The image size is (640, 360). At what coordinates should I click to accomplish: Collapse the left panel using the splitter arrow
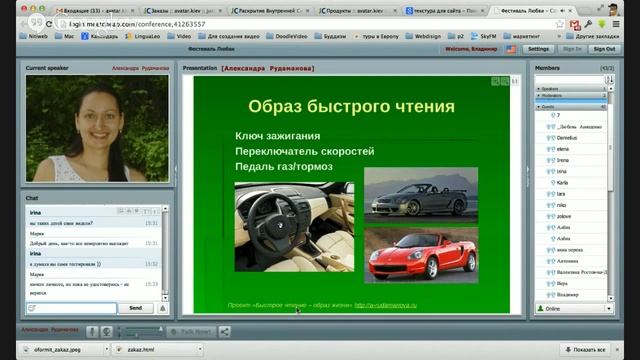pos(176,170)
